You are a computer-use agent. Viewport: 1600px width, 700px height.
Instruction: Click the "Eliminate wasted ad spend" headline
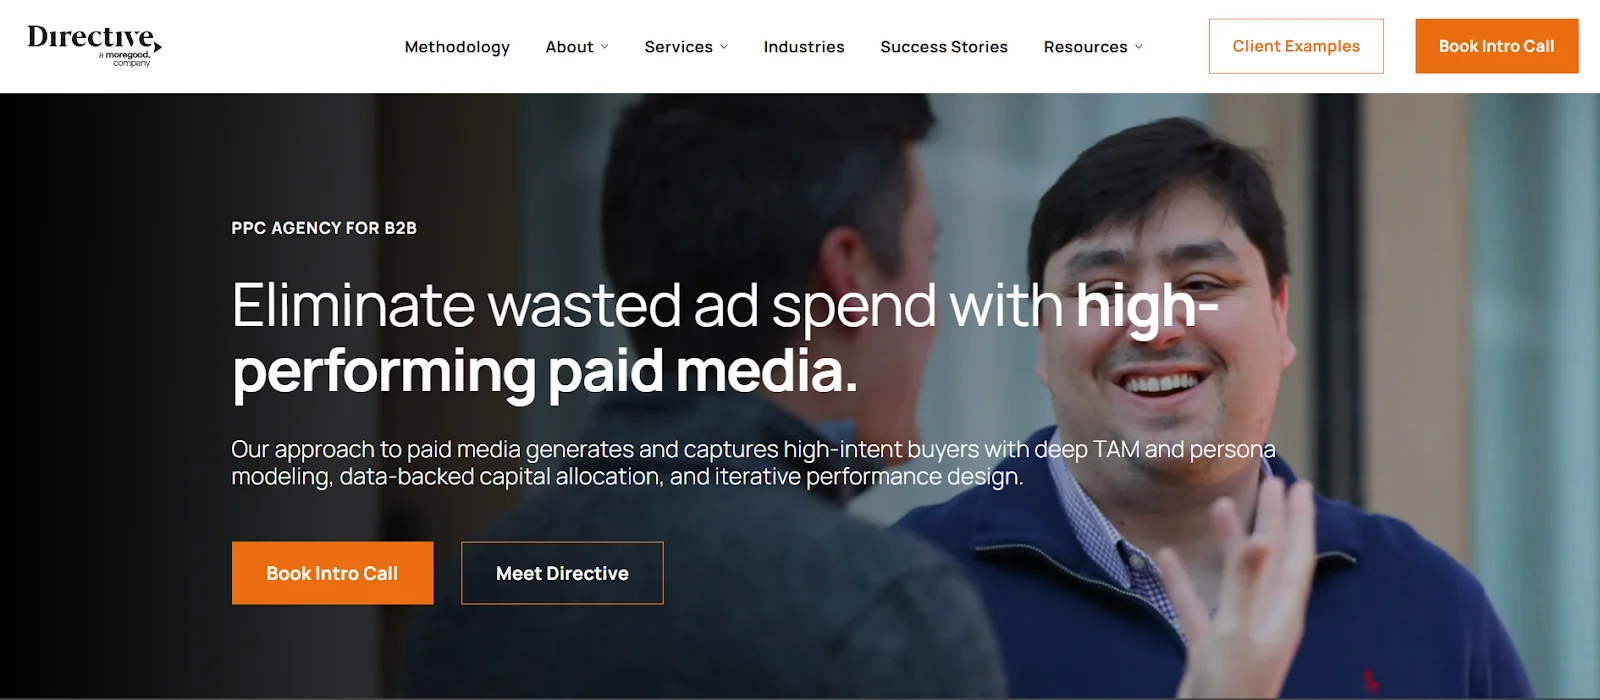point(725,338)
